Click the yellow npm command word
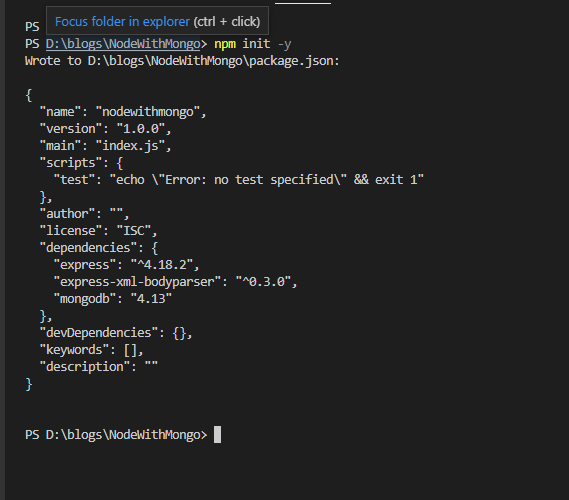Image resolution: width=569 pixels, height=500 pixels. (x=225, y=44)
